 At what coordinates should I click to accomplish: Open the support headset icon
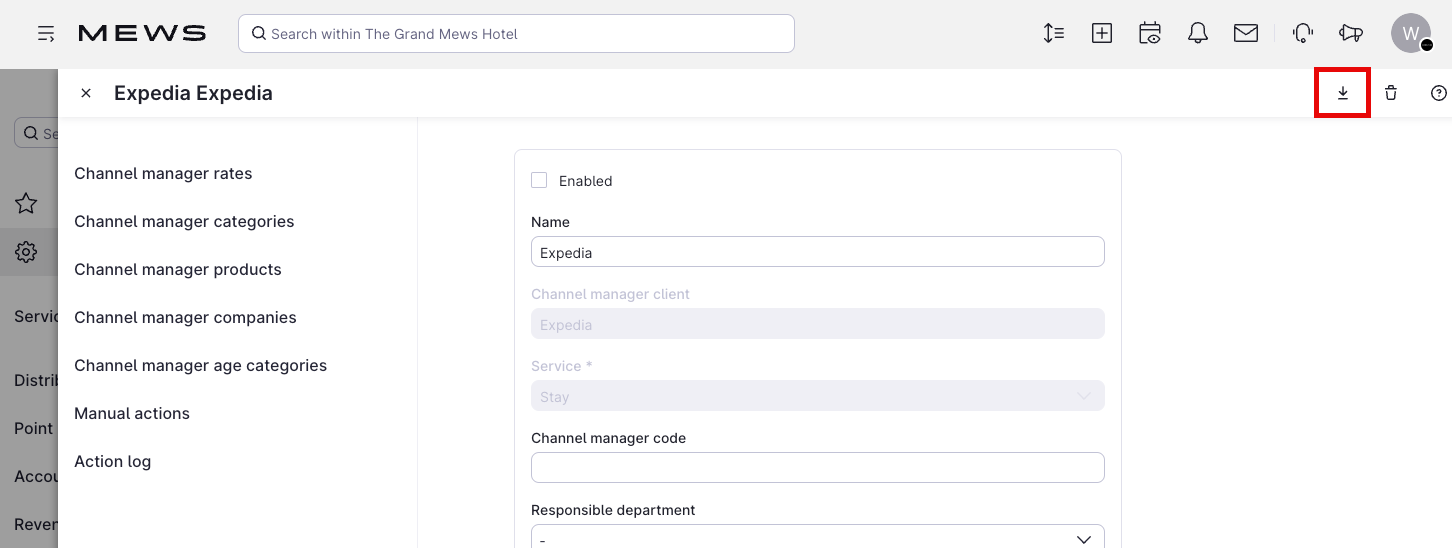tap(1303, 33)
